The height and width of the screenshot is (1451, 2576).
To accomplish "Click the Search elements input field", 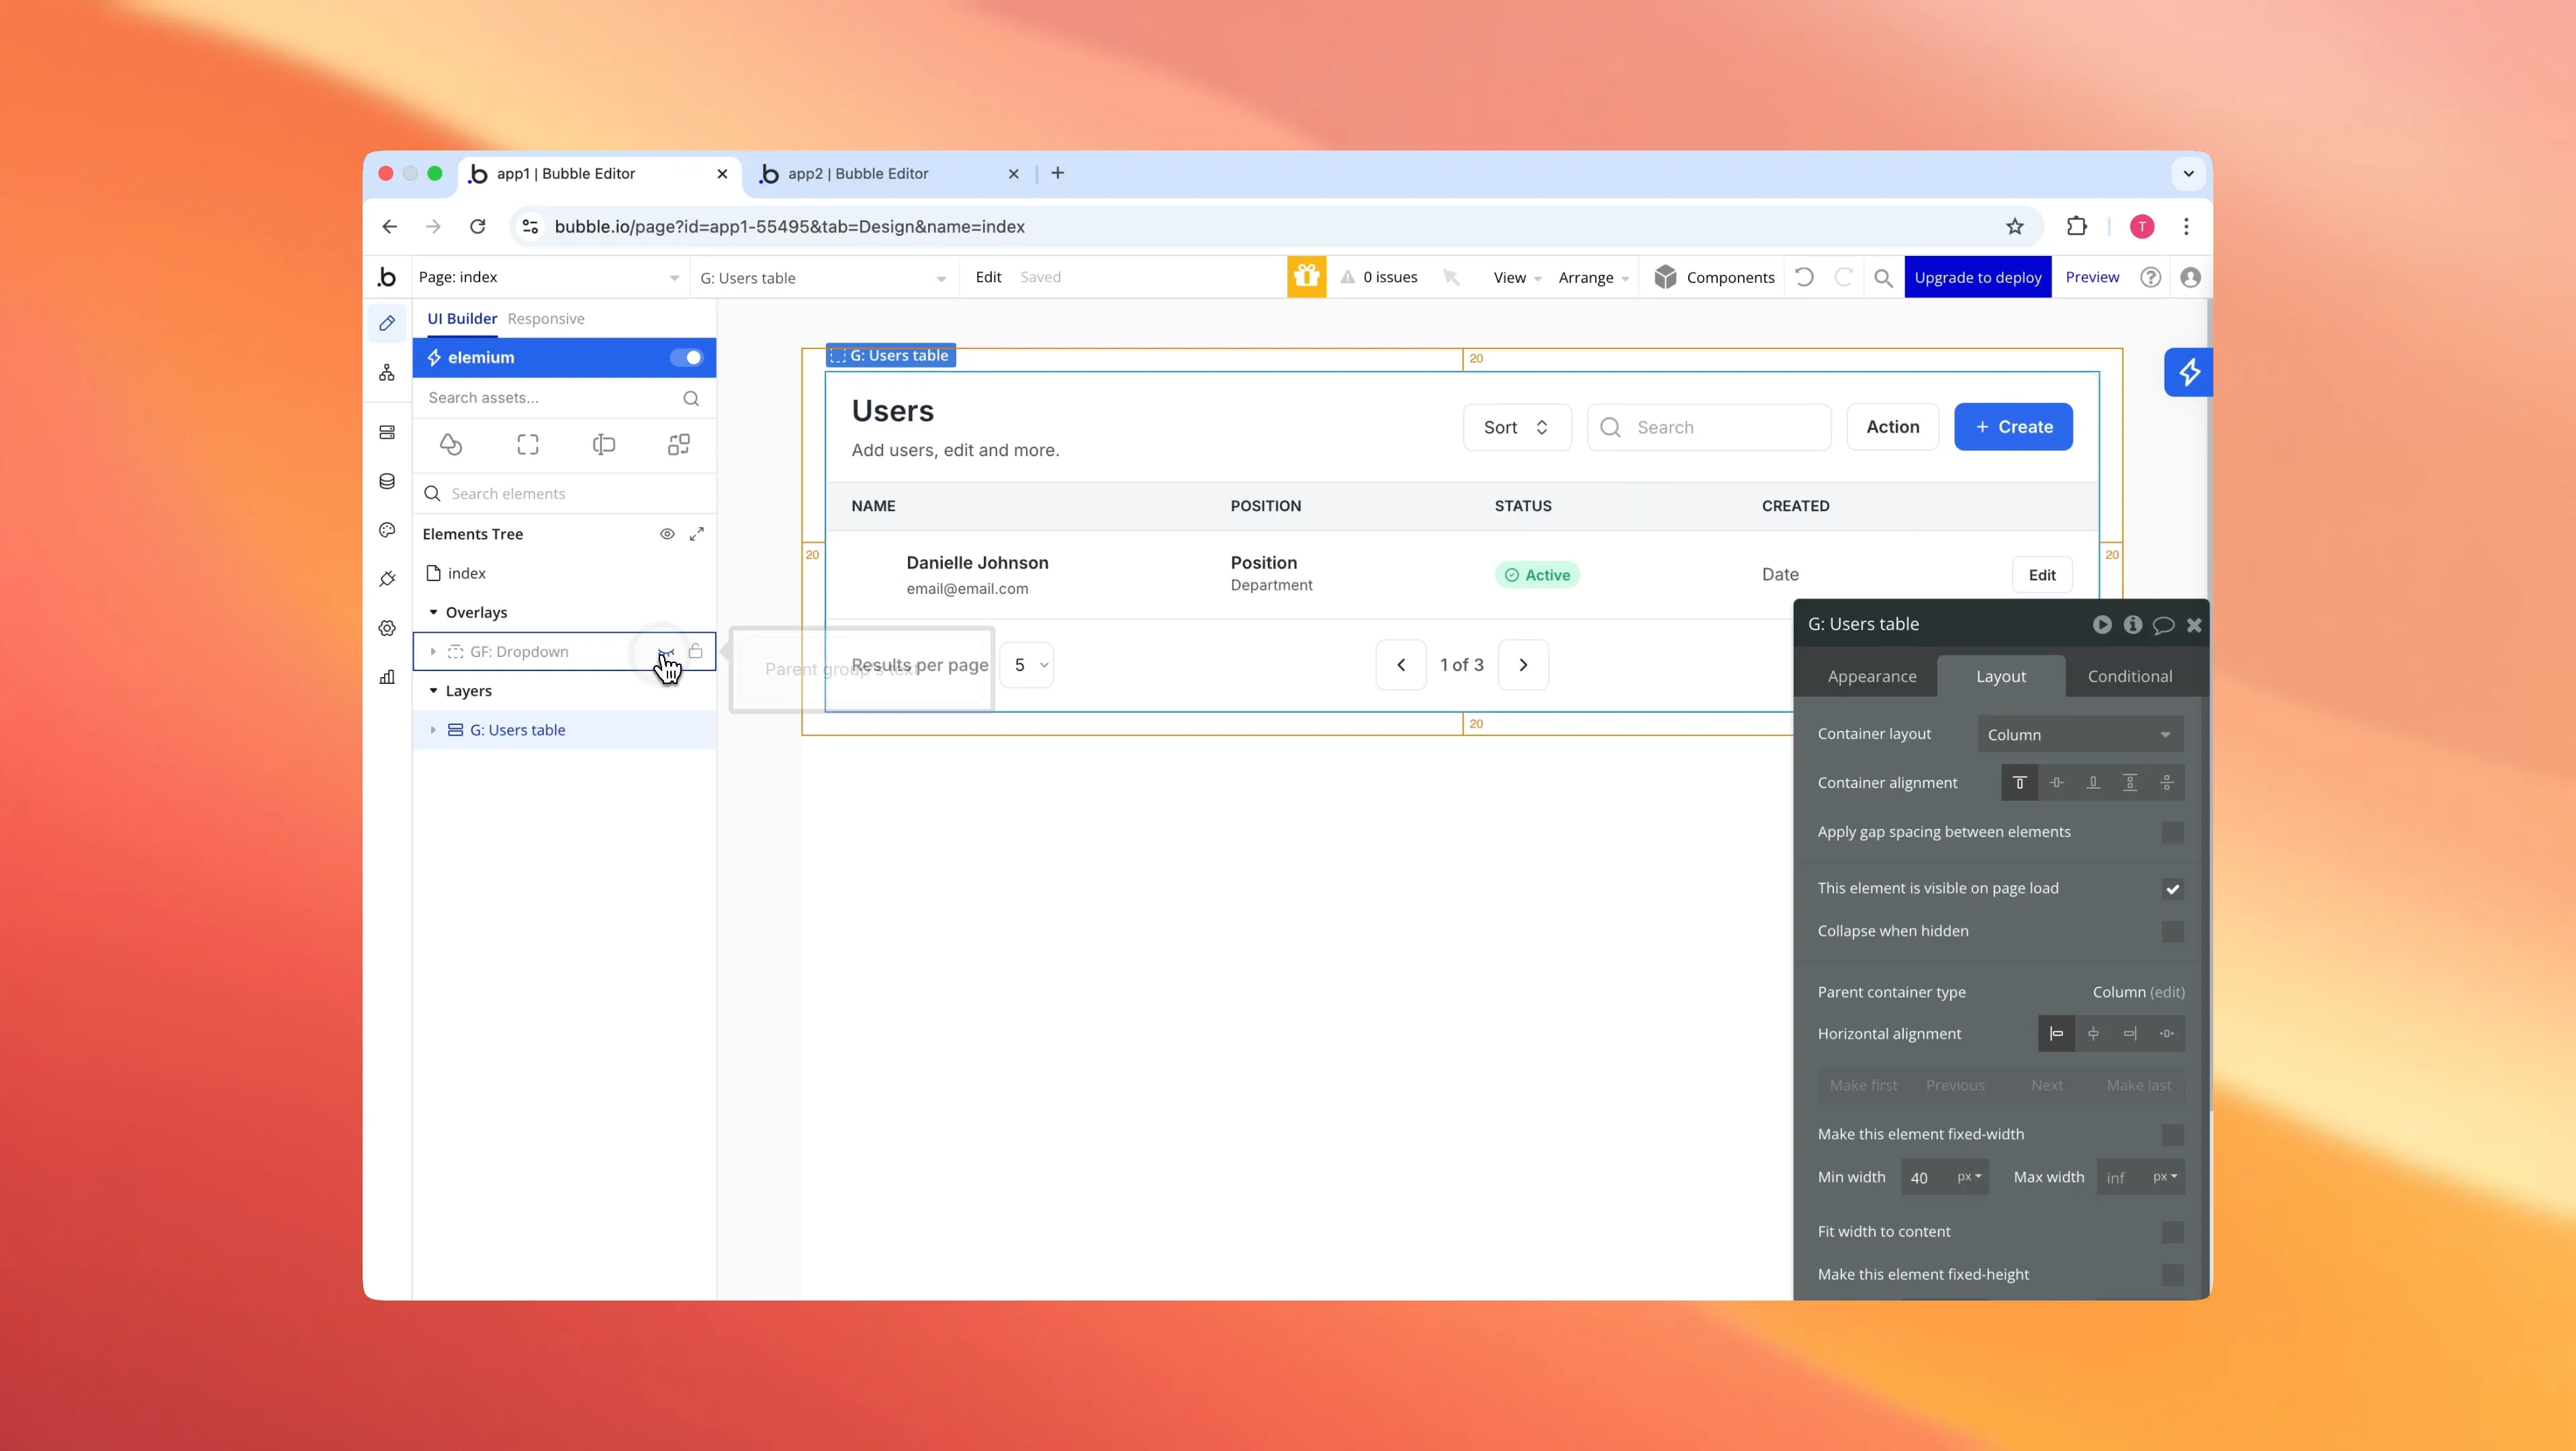I will [x=564, y=494].
